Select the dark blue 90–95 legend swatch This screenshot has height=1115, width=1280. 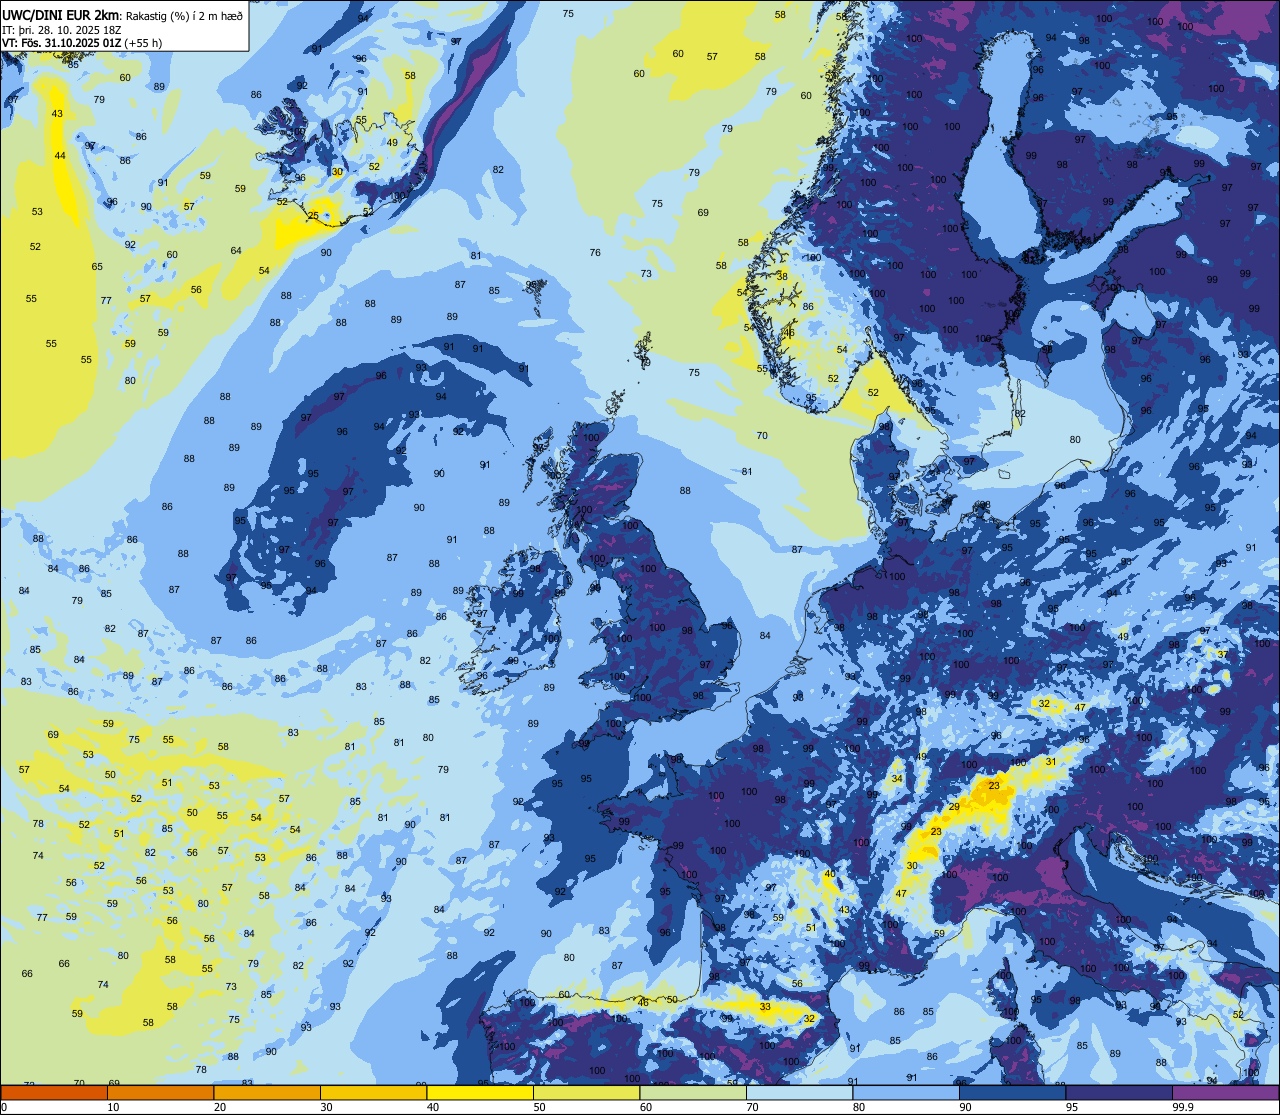point(1012,1092)
